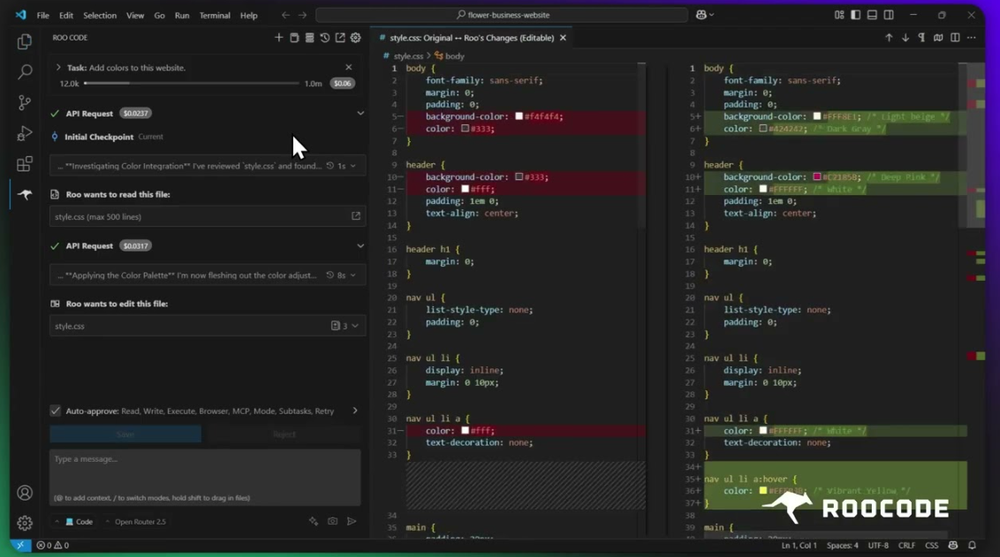This screenshot has height=557, width=1000.
Task: Expand Applying the Color Palette reasoning block
Action: pyautogui.click(x=207, y=275)
